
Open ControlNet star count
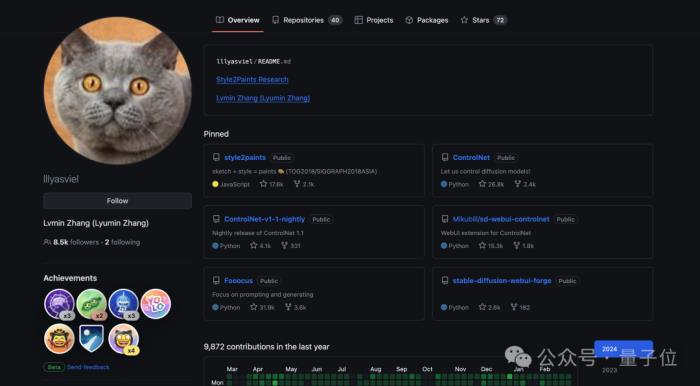pyautogui.click(x=491, y=184)
